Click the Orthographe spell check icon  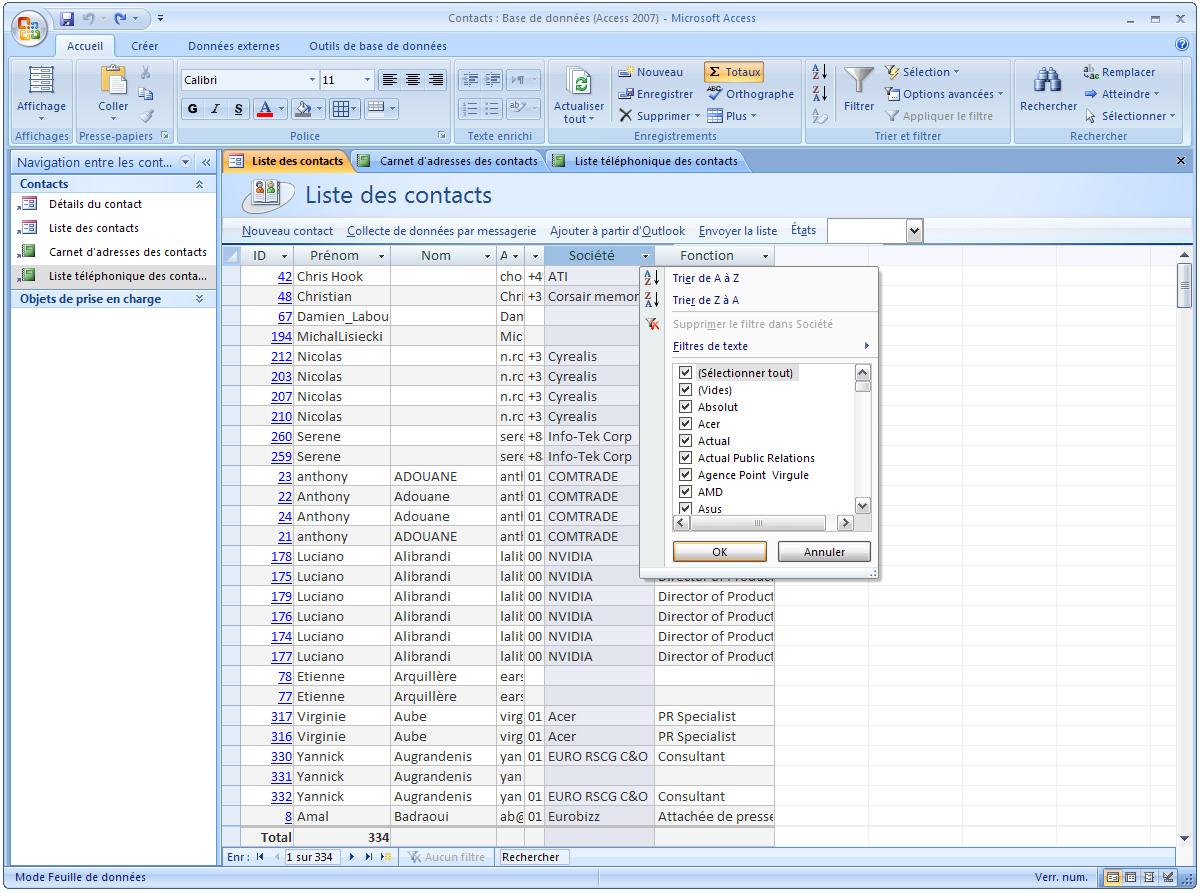714,94
